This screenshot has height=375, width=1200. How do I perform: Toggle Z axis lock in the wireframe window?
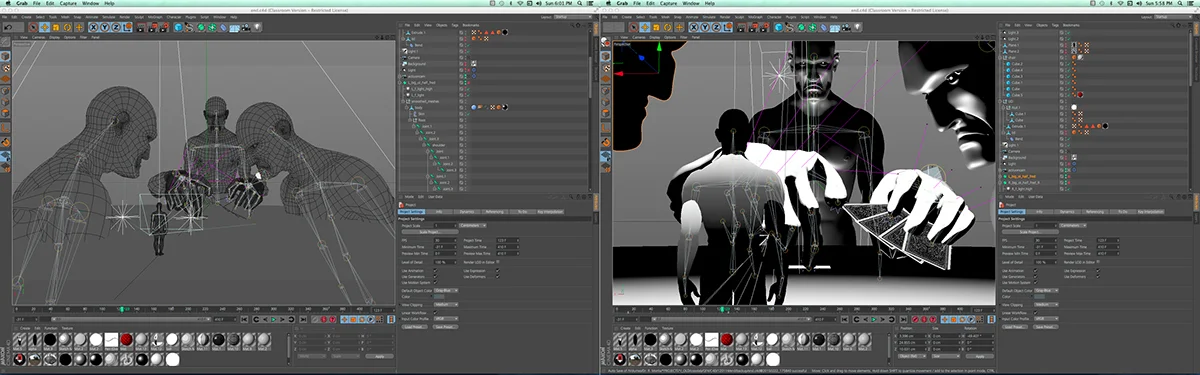pos(116,27)
